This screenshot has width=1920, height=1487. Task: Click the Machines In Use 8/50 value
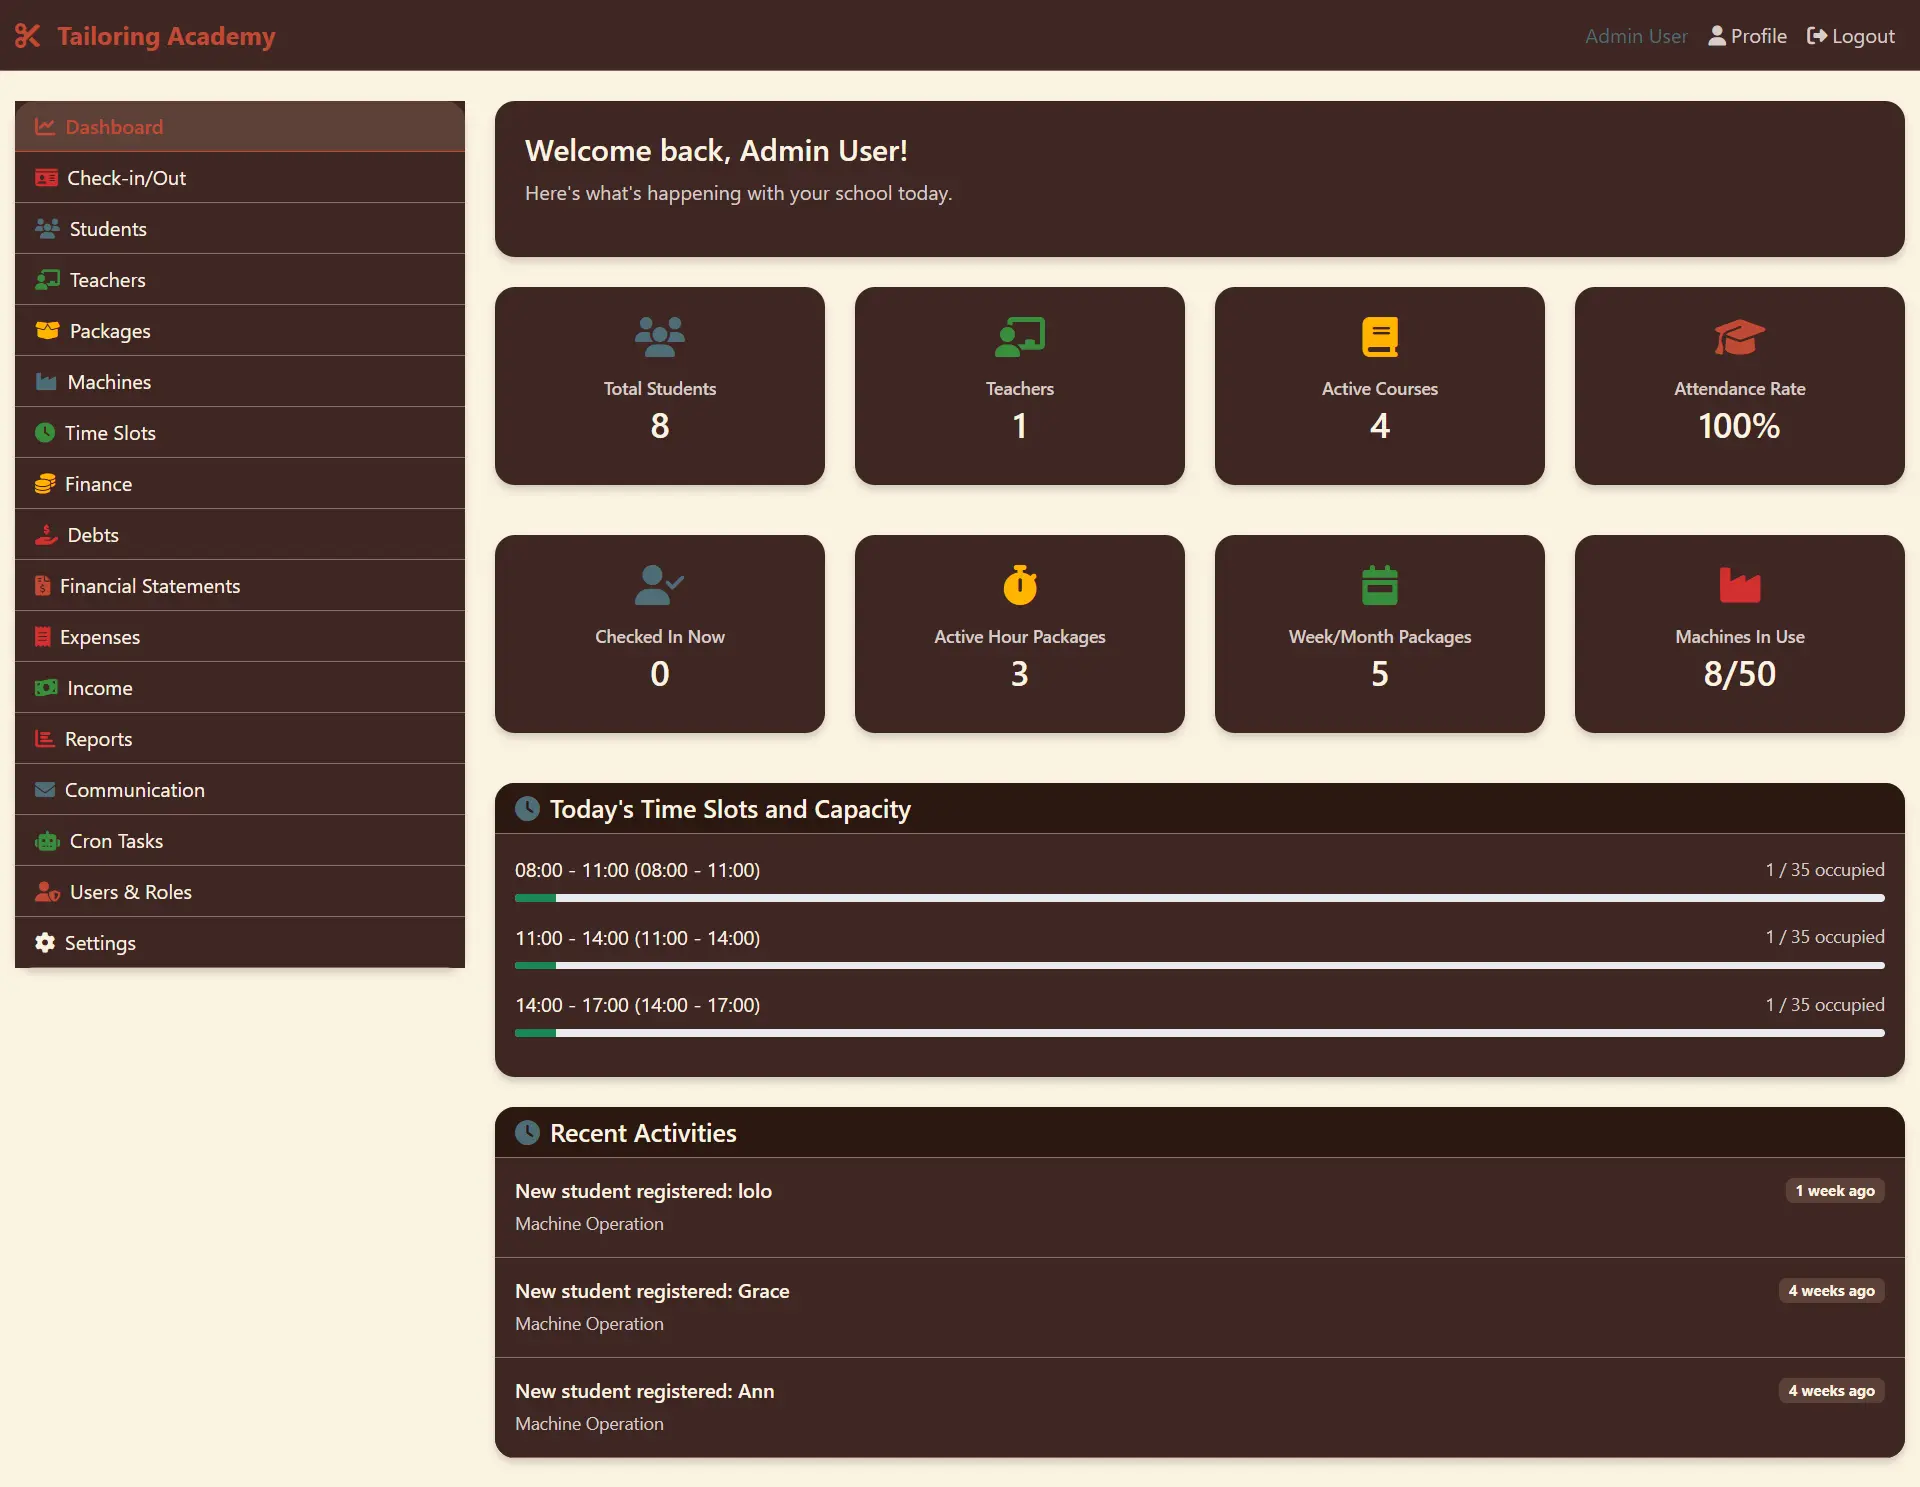(x=1740, y=674)
